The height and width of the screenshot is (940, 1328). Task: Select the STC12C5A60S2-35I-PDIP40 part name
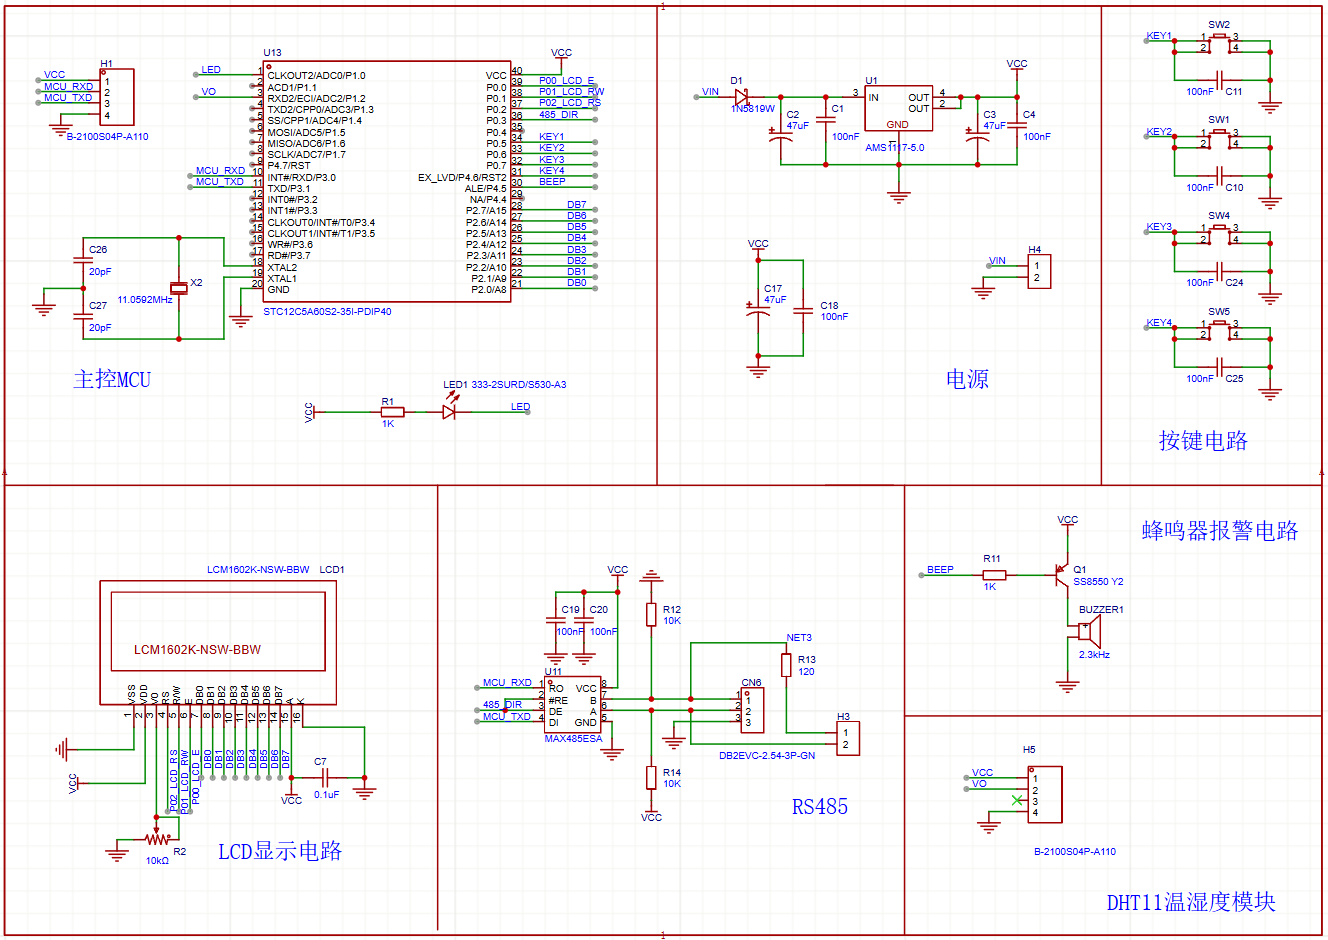[x=327, y=312]
